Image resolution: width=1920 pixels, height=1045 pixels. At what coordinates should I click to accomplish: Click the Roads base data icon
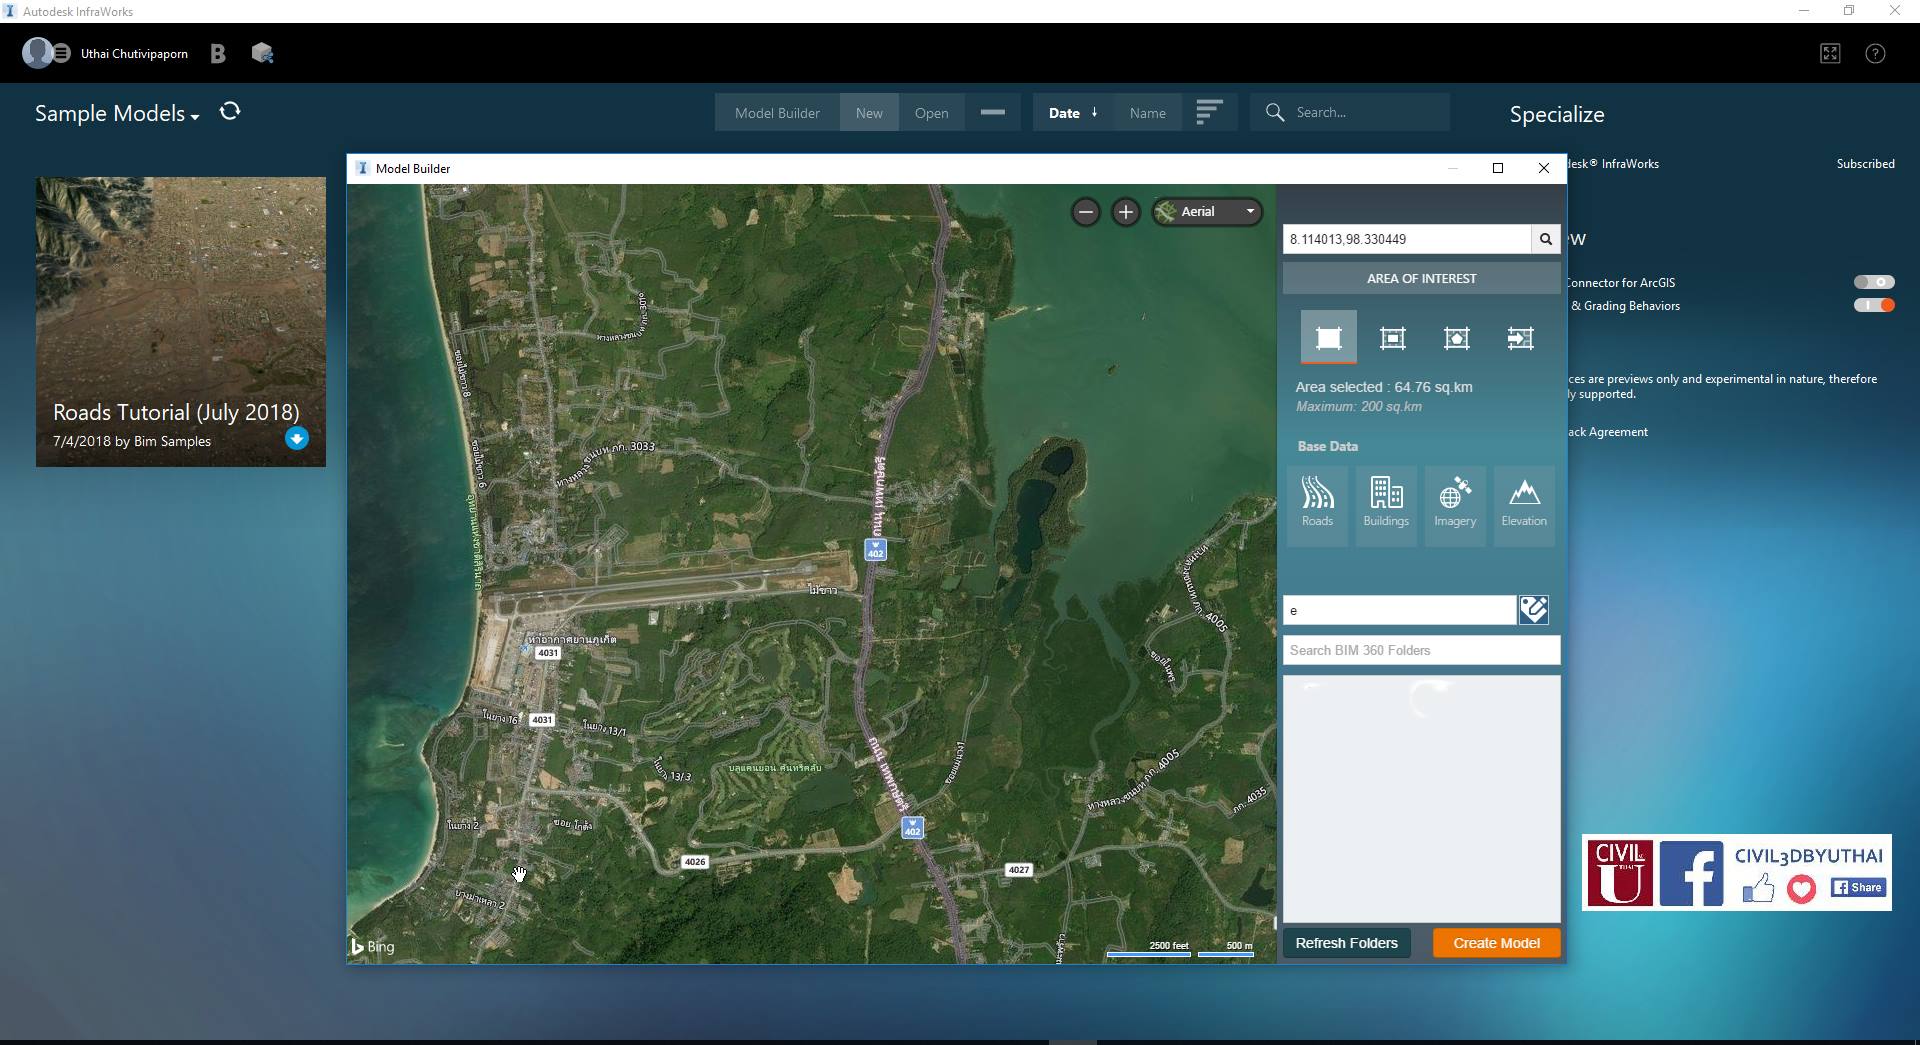pyautogui.click(x=1317, y=504)
